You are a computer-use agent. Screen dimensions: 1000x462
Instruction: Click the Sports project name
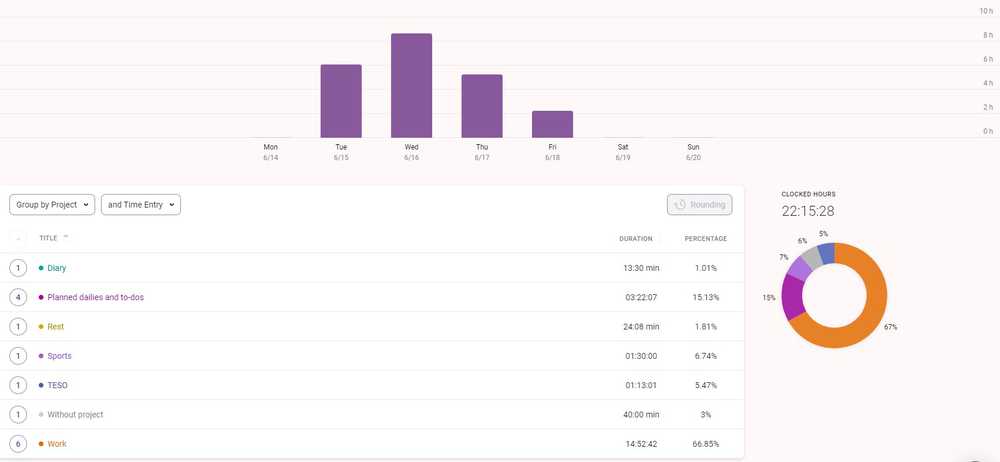pos(59,356)
